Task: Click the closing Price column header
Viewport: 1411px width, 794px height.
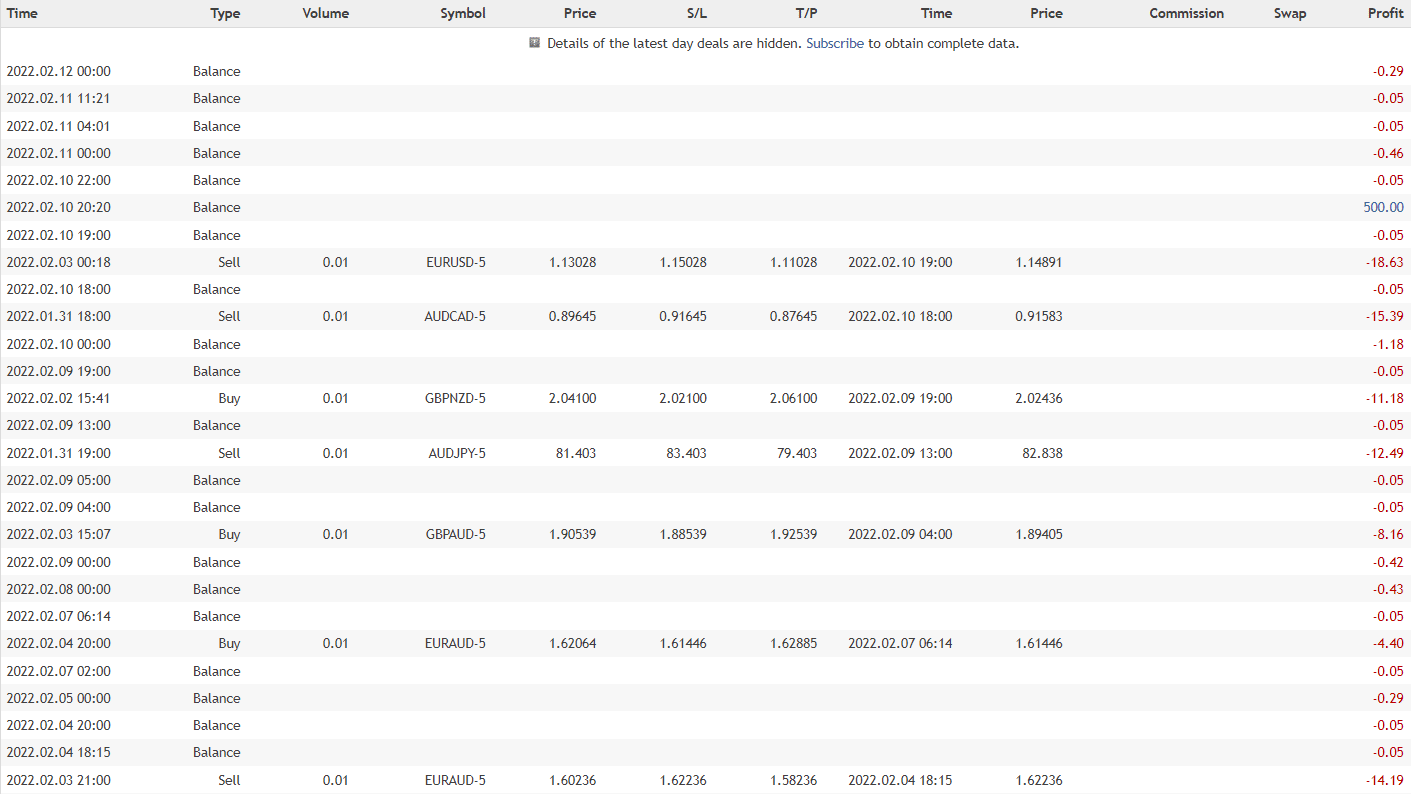Action: (1046, 13)
